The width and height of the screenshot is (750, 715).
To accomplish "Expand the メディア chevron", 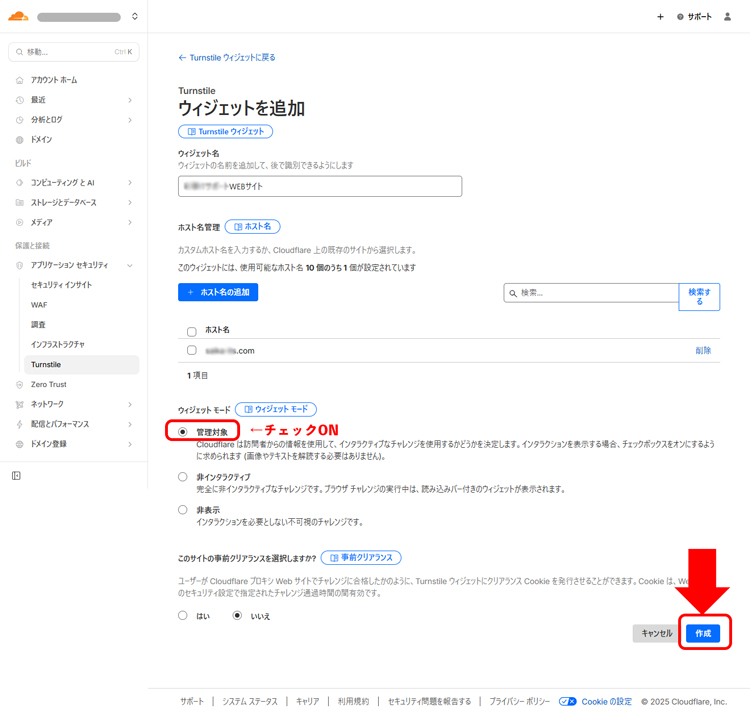I will (130, 222).
